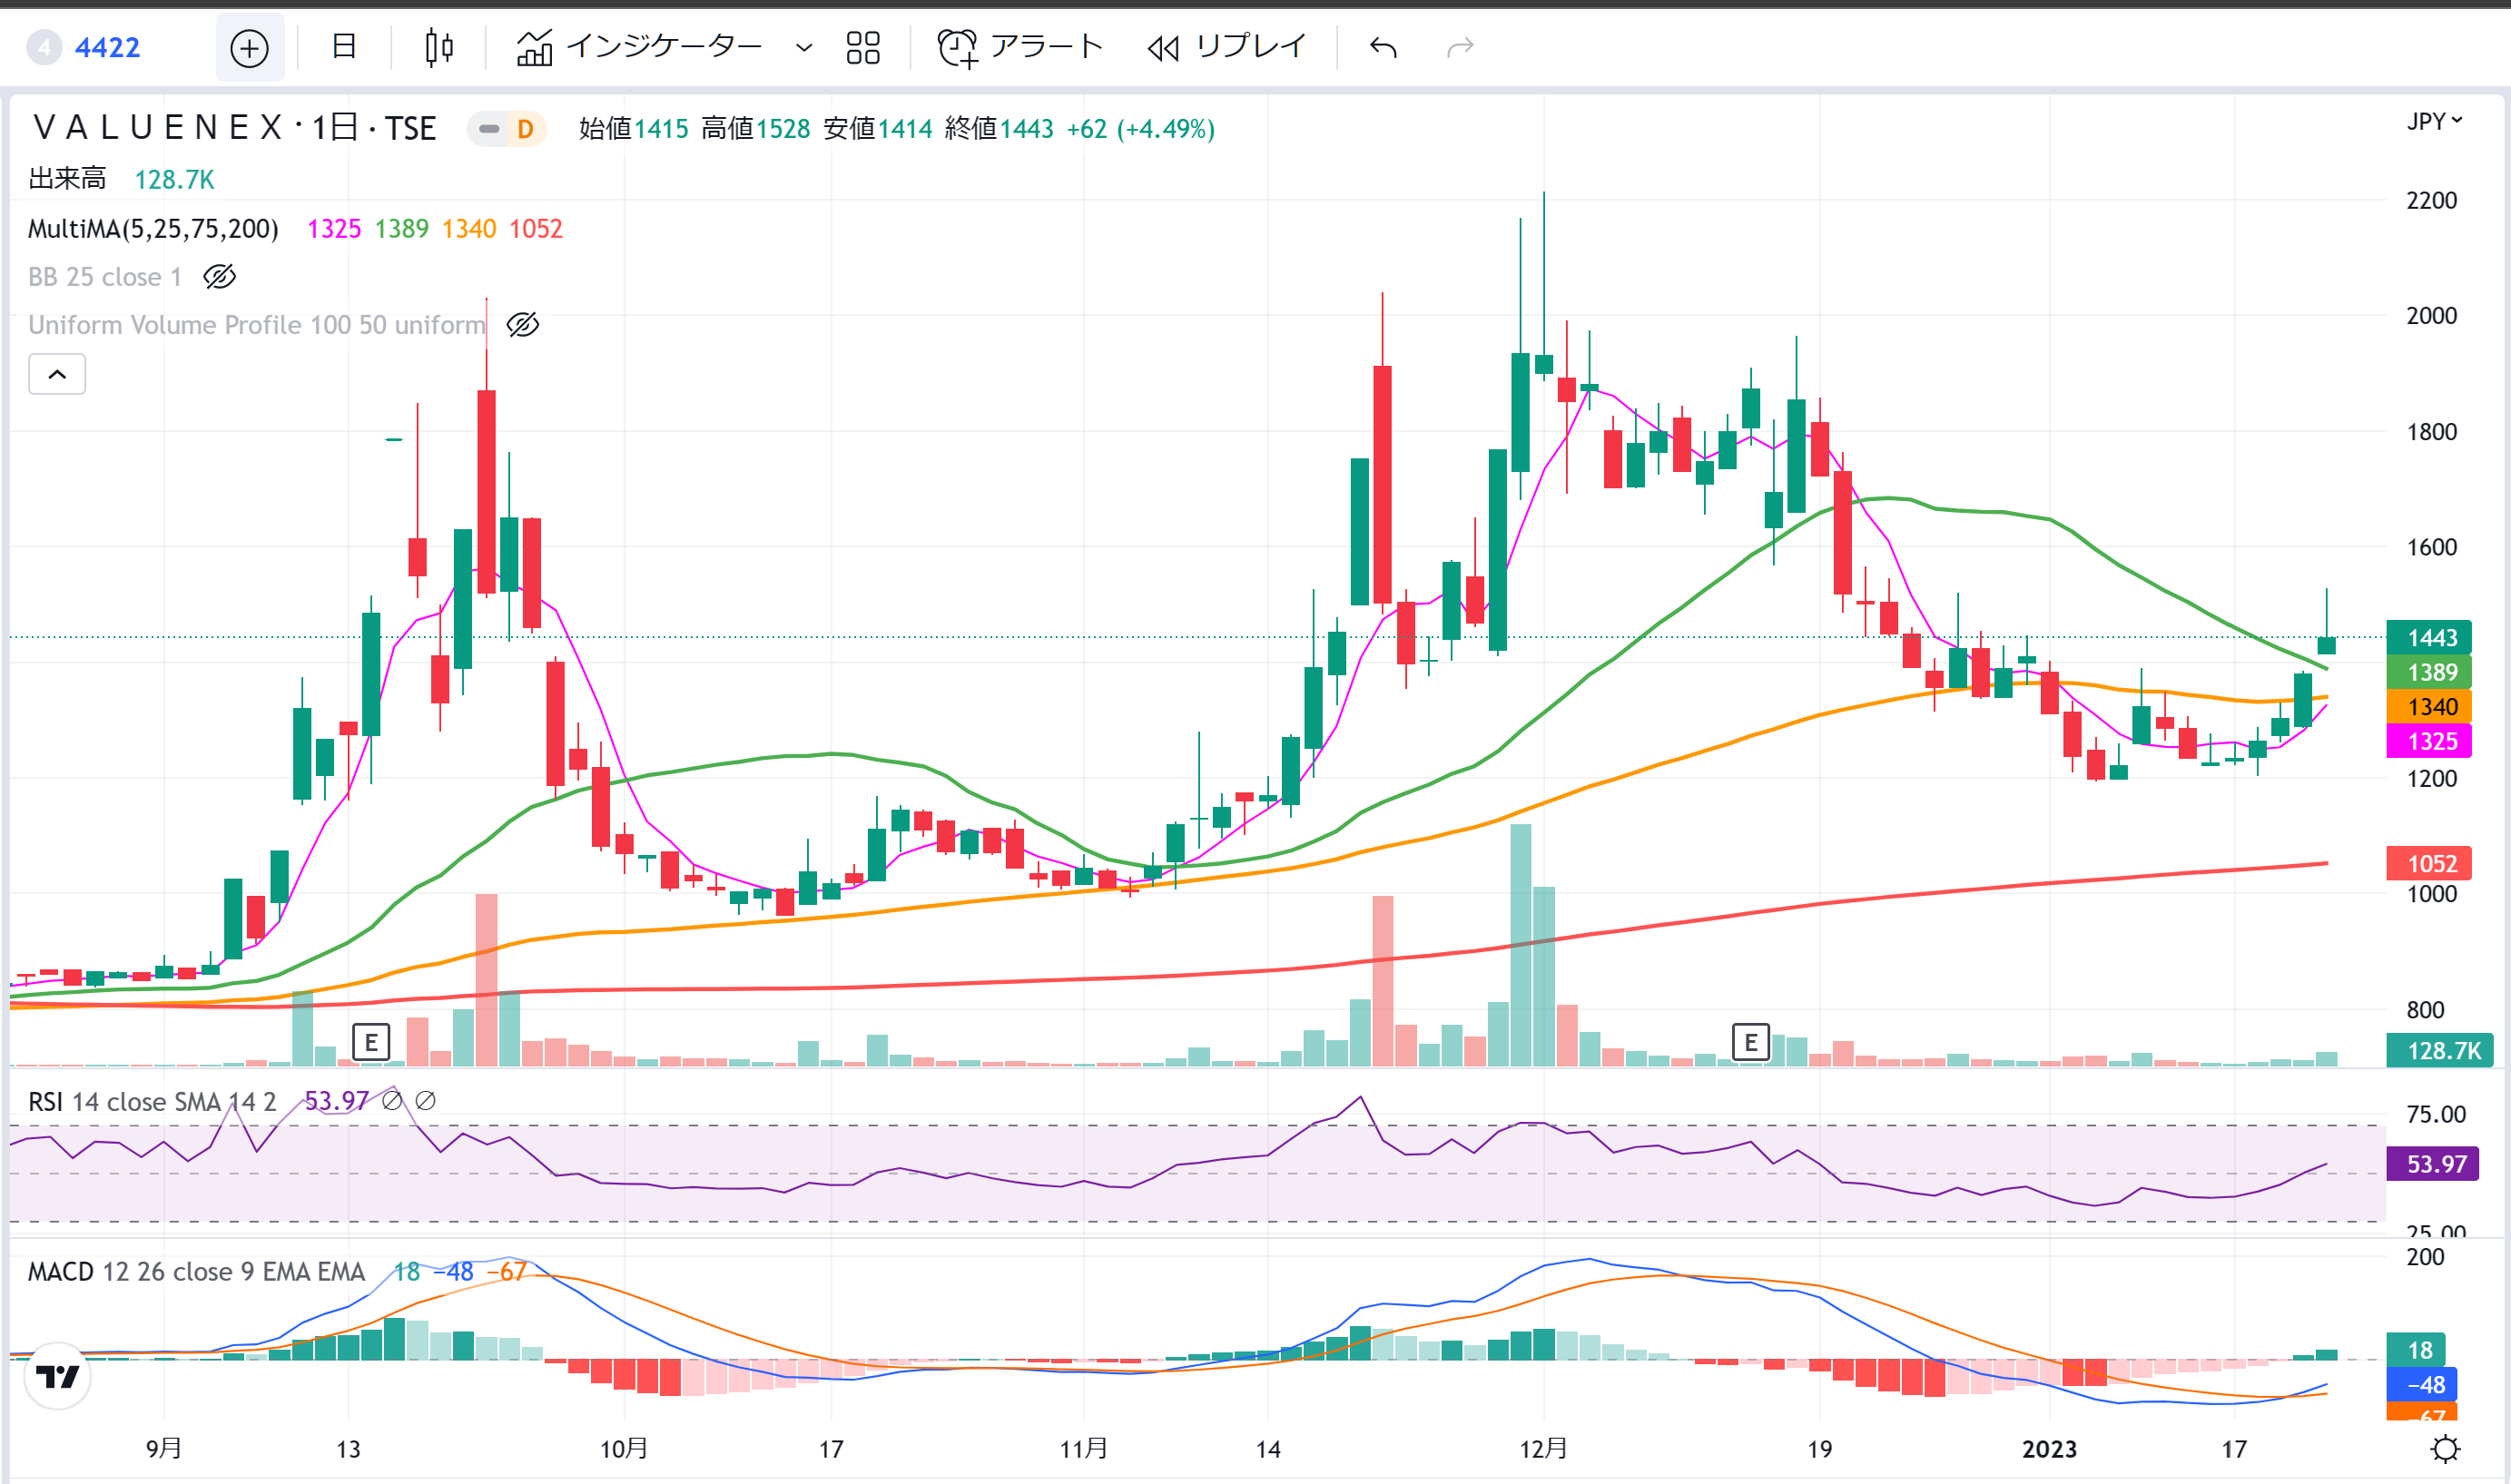
Task: Create an alert with the アラート button
Action: 1020,46
